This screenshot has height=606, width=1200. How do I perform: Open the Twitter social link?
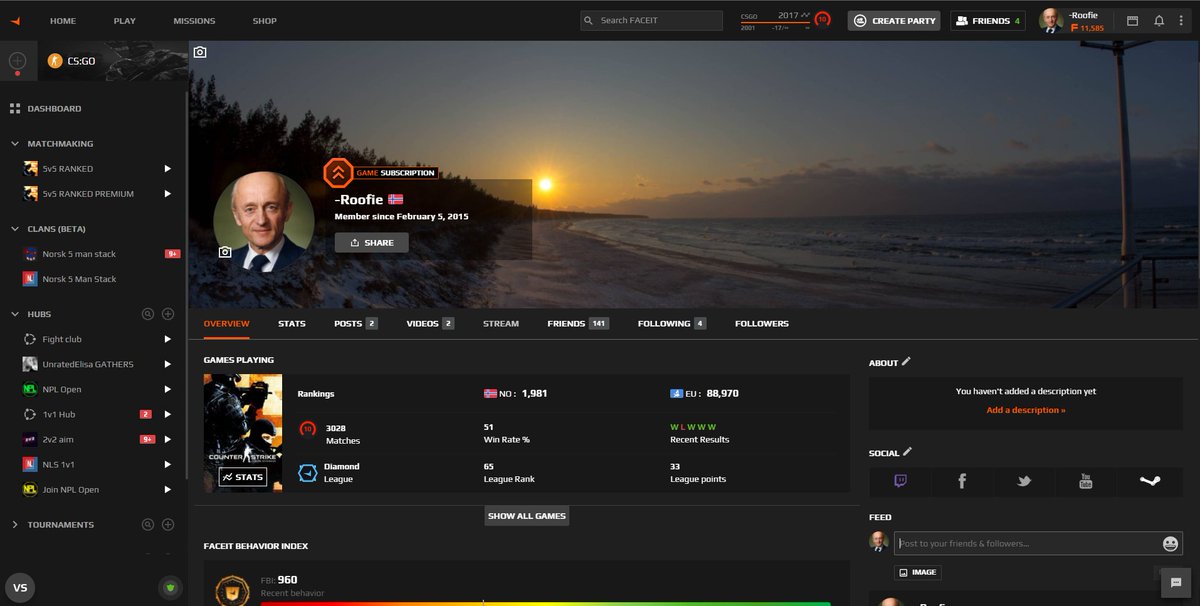point(1024,481)
